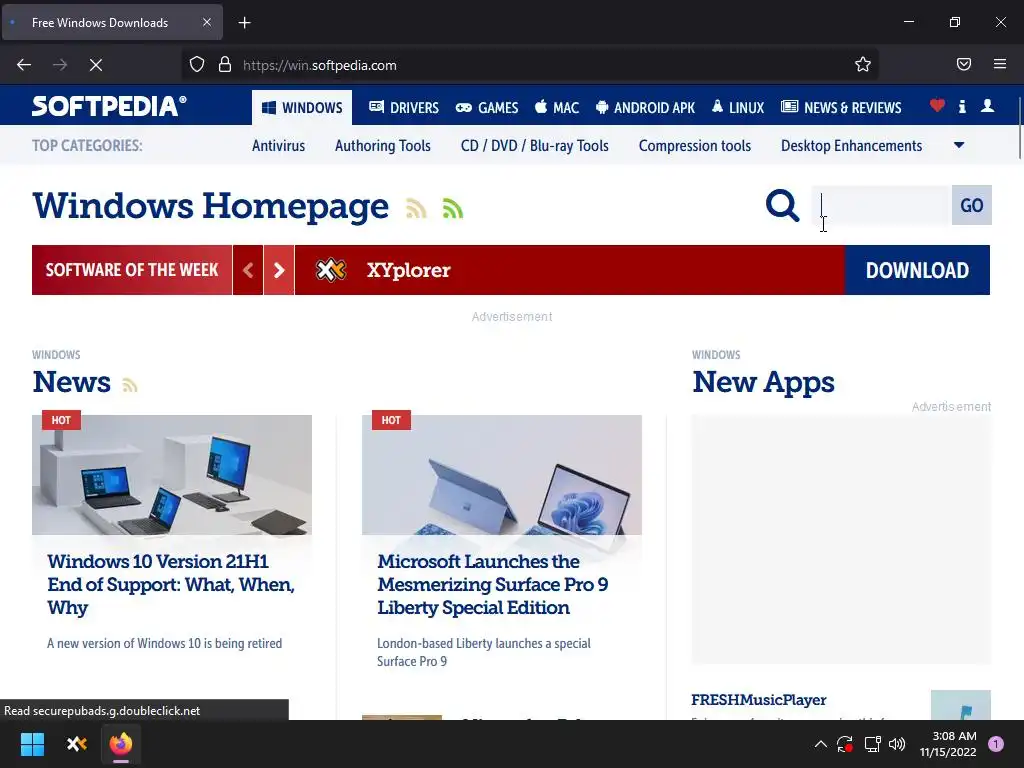Stop loading the page with the X button
The width and height of the screenshot is (1024, 768).
96,65
